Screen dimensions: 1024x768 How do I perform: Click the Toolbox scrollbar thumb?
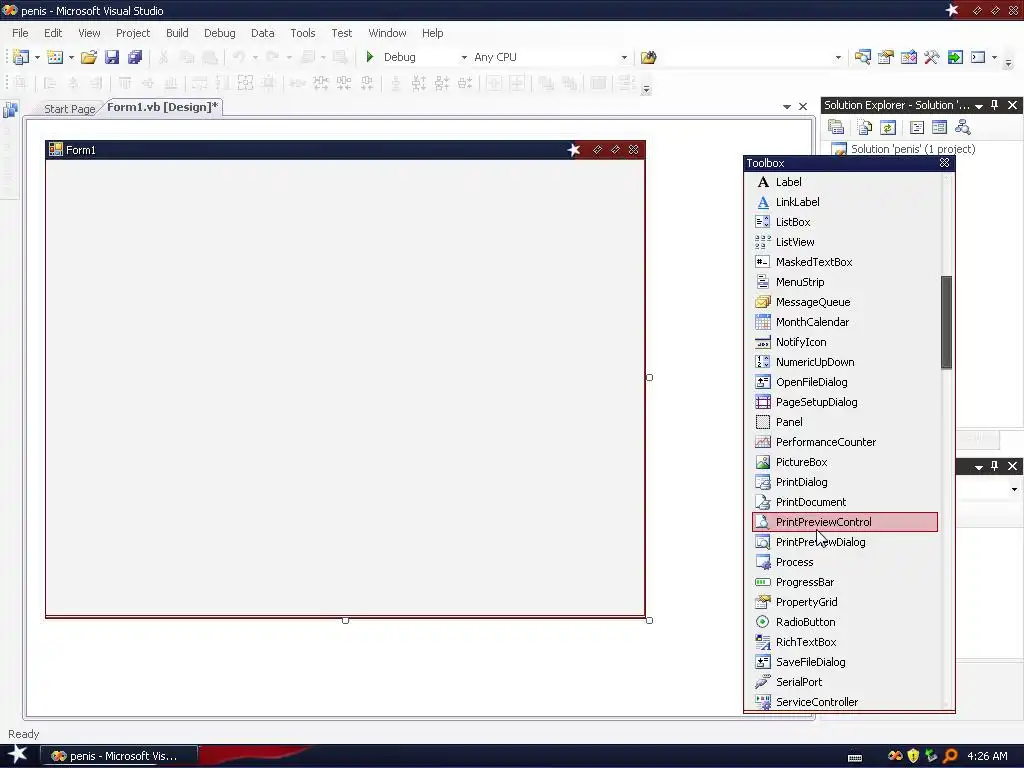click(x=946, y=322)
